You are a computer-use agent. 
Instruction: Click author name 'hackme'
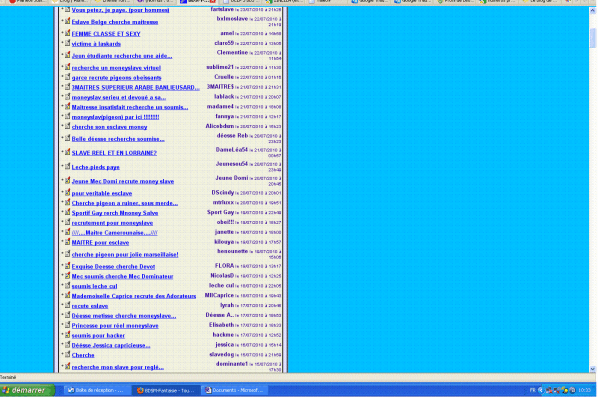[x=223, y=335]
